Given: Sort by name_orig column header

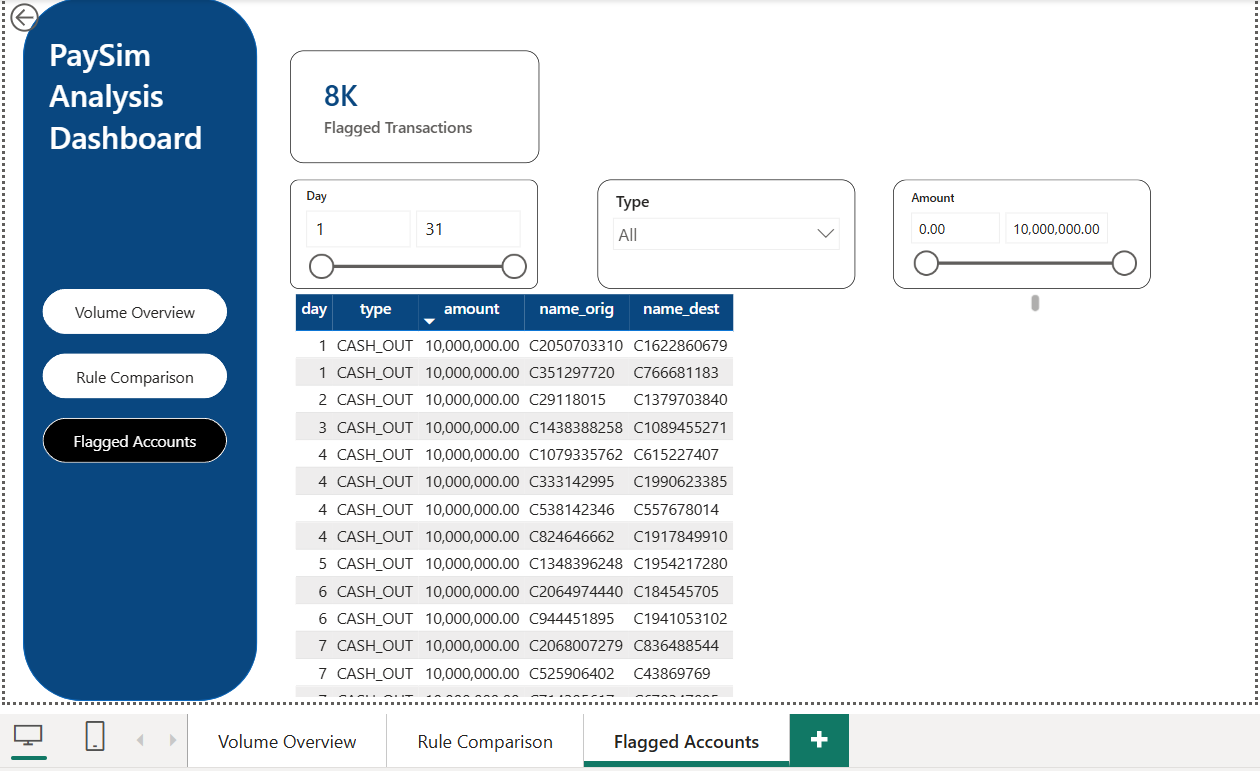Looking at the screenshot, I should pyautogui.click(x=577, y=310).
